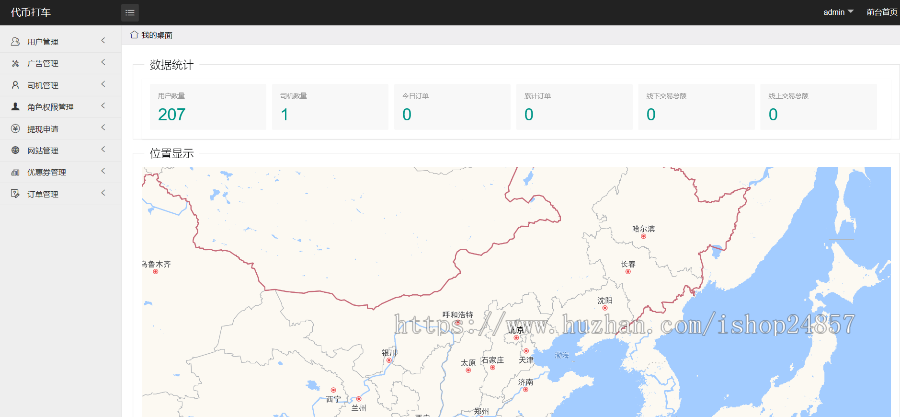Click the 网站管理 globe icon
The height and width of the screenshot is (417, 900).
15,150
